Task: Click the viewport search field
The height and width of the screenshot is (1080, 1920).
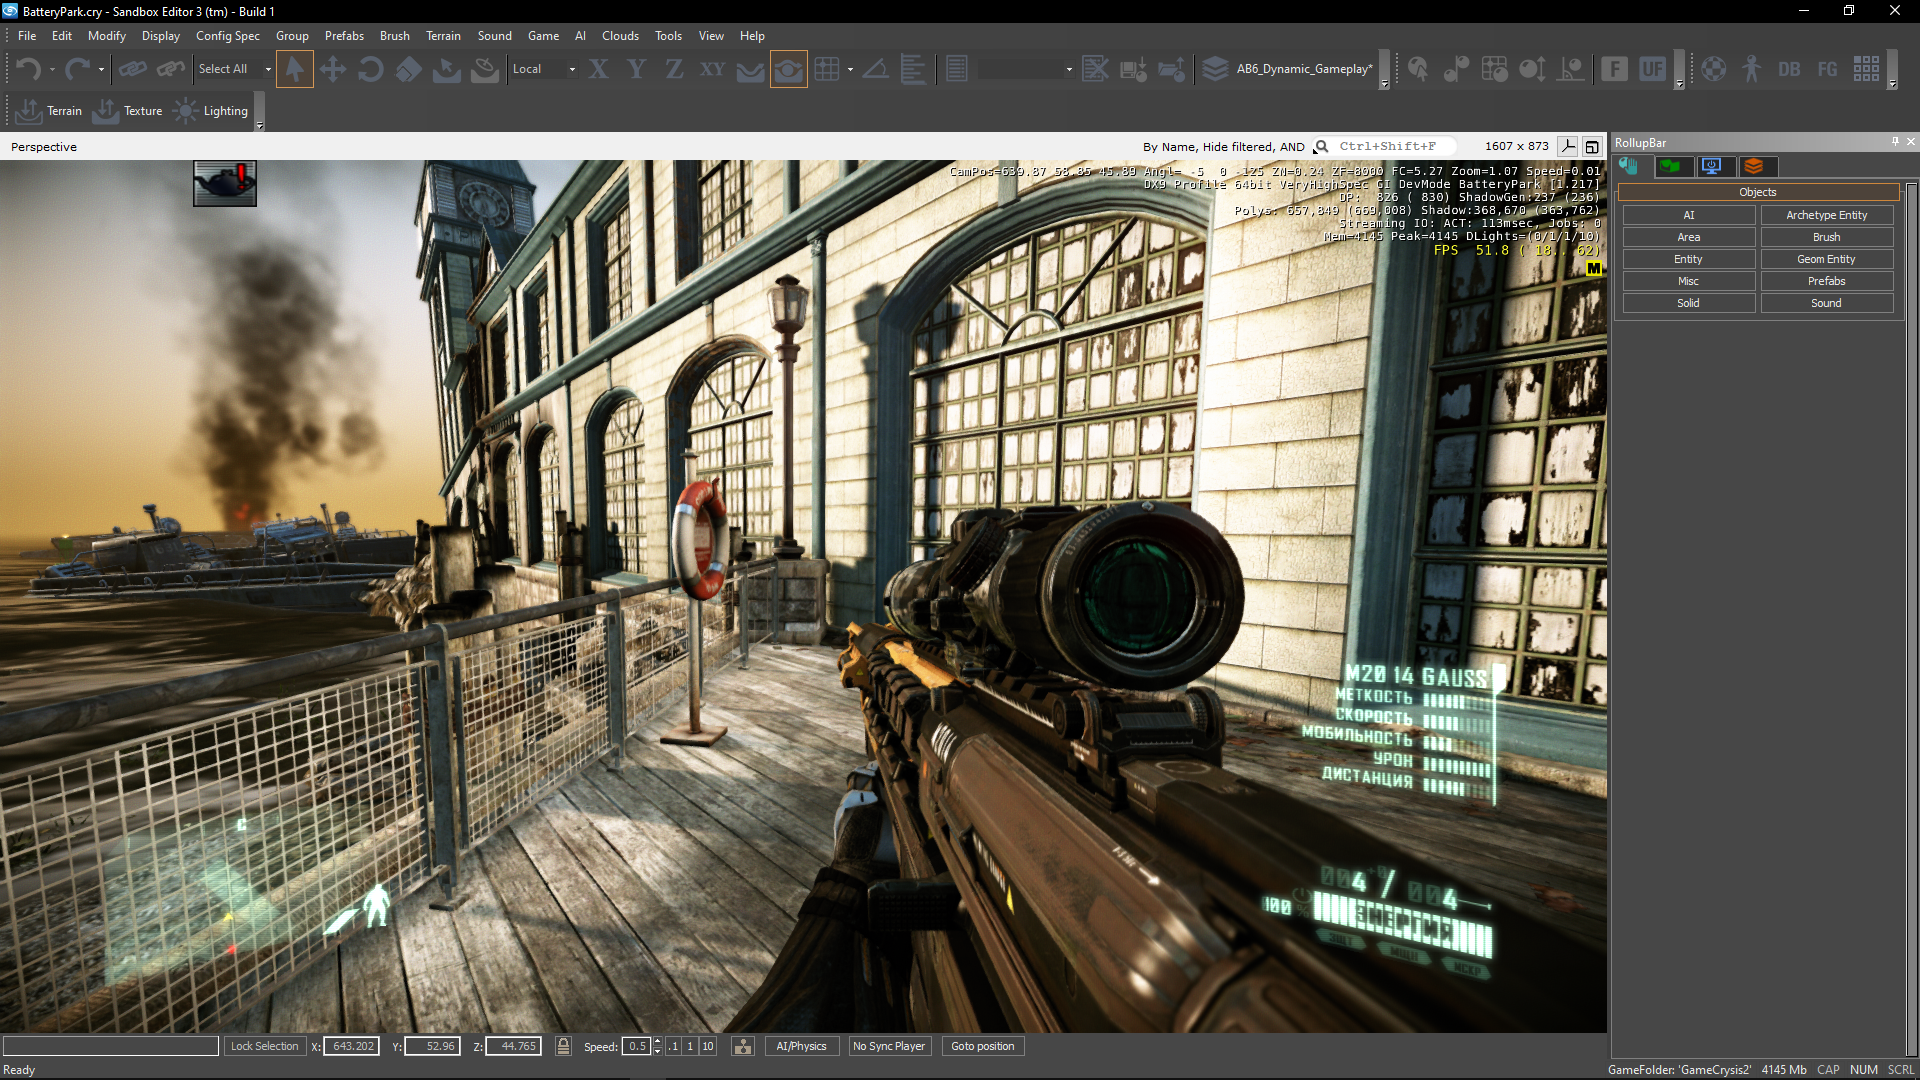Action: click(x=1387, y=146)
